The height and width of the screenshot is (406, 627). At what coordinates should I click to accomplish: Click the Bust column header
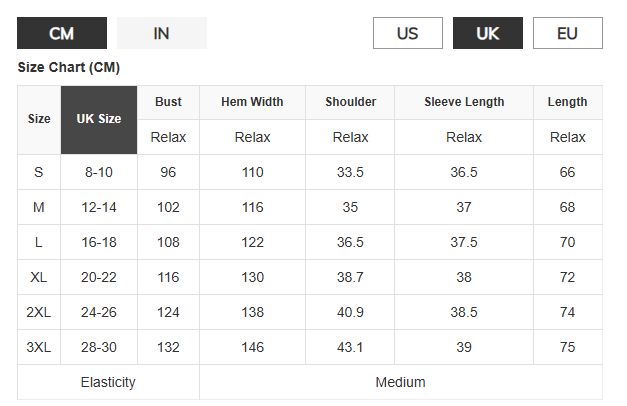pos(168,102)
